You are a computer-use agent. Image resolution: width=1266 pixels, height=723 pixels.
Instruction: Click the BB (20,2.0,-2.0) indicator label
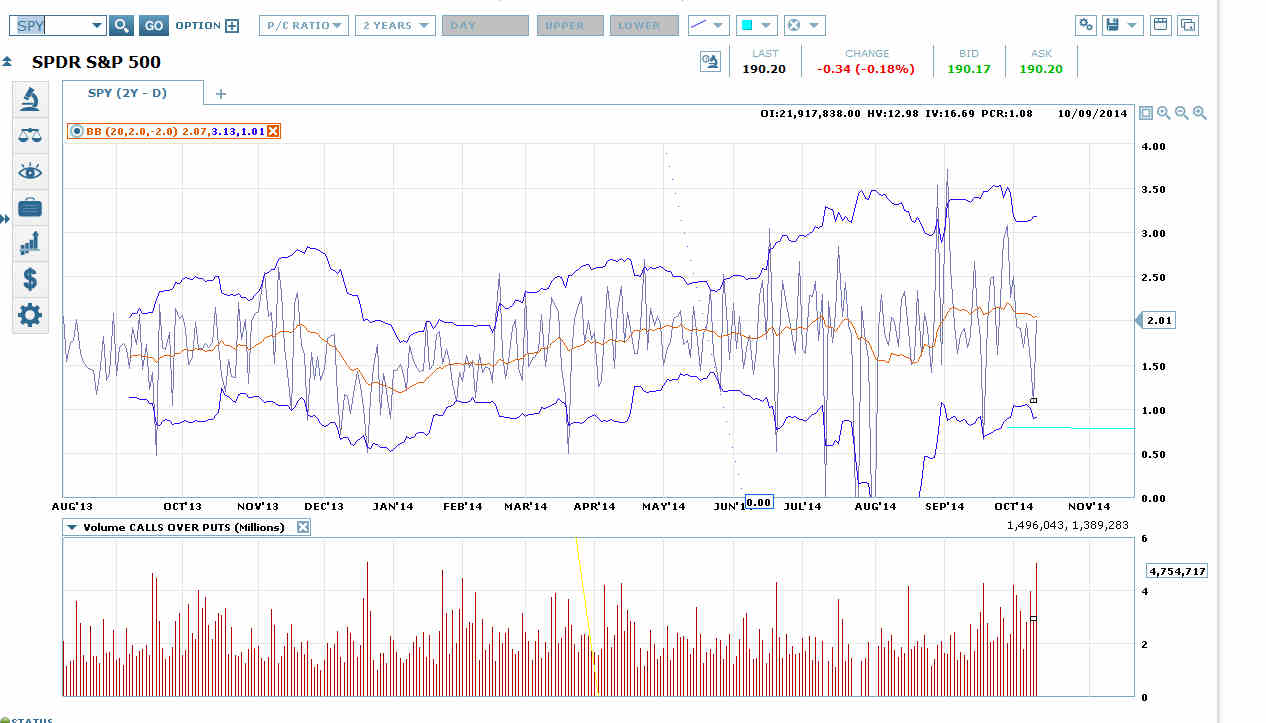coord(131,131)
